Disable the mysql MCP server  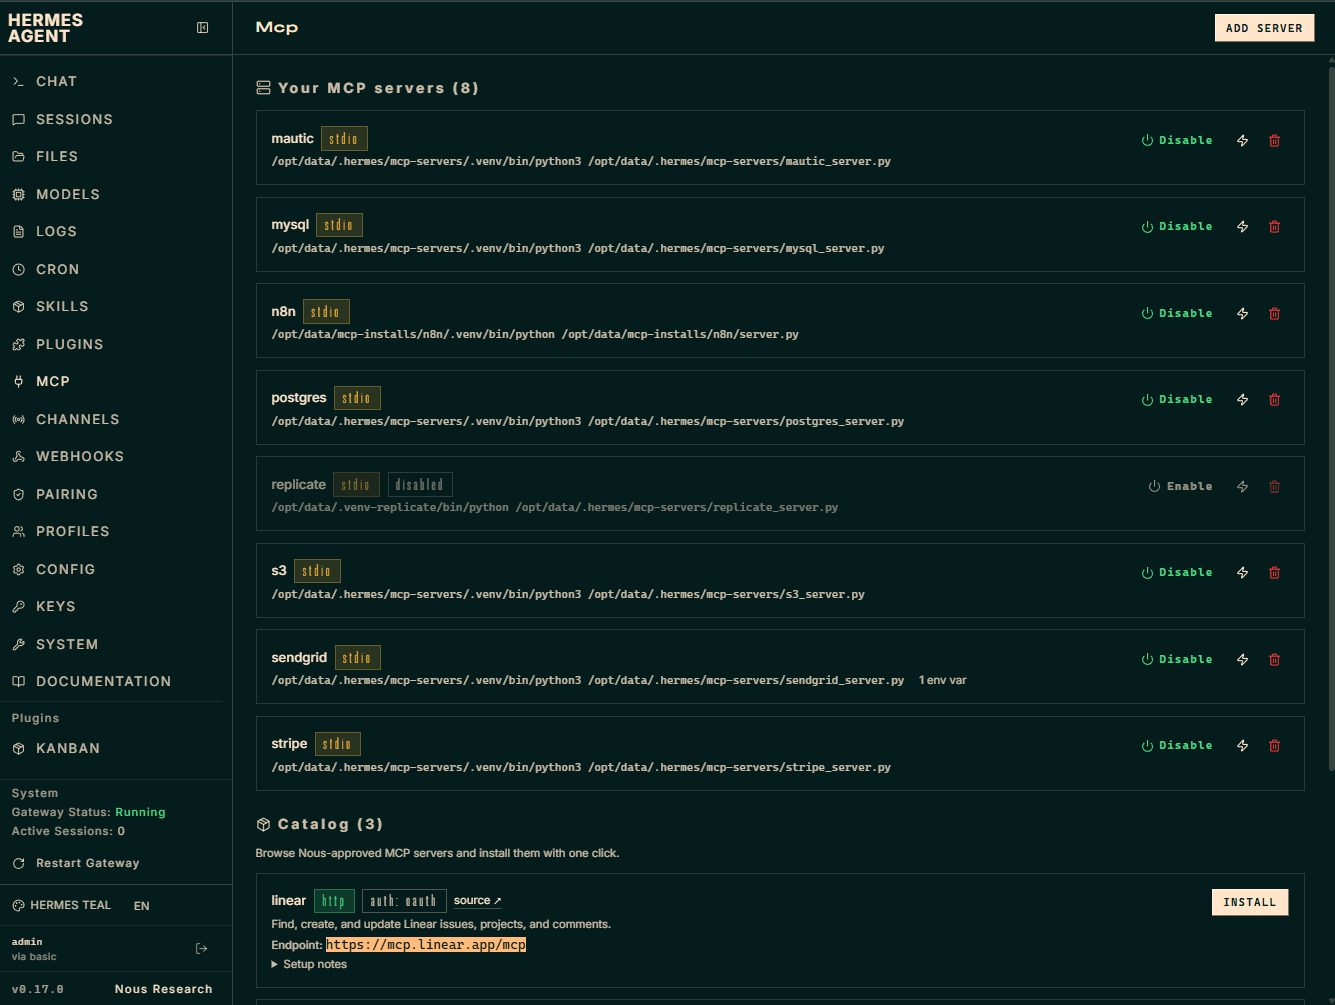(1177, 227)
